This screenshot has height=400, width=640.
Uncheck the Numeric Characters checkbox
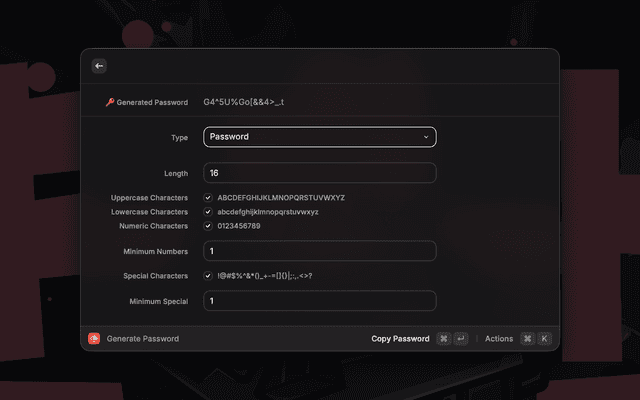coord(208,226)
